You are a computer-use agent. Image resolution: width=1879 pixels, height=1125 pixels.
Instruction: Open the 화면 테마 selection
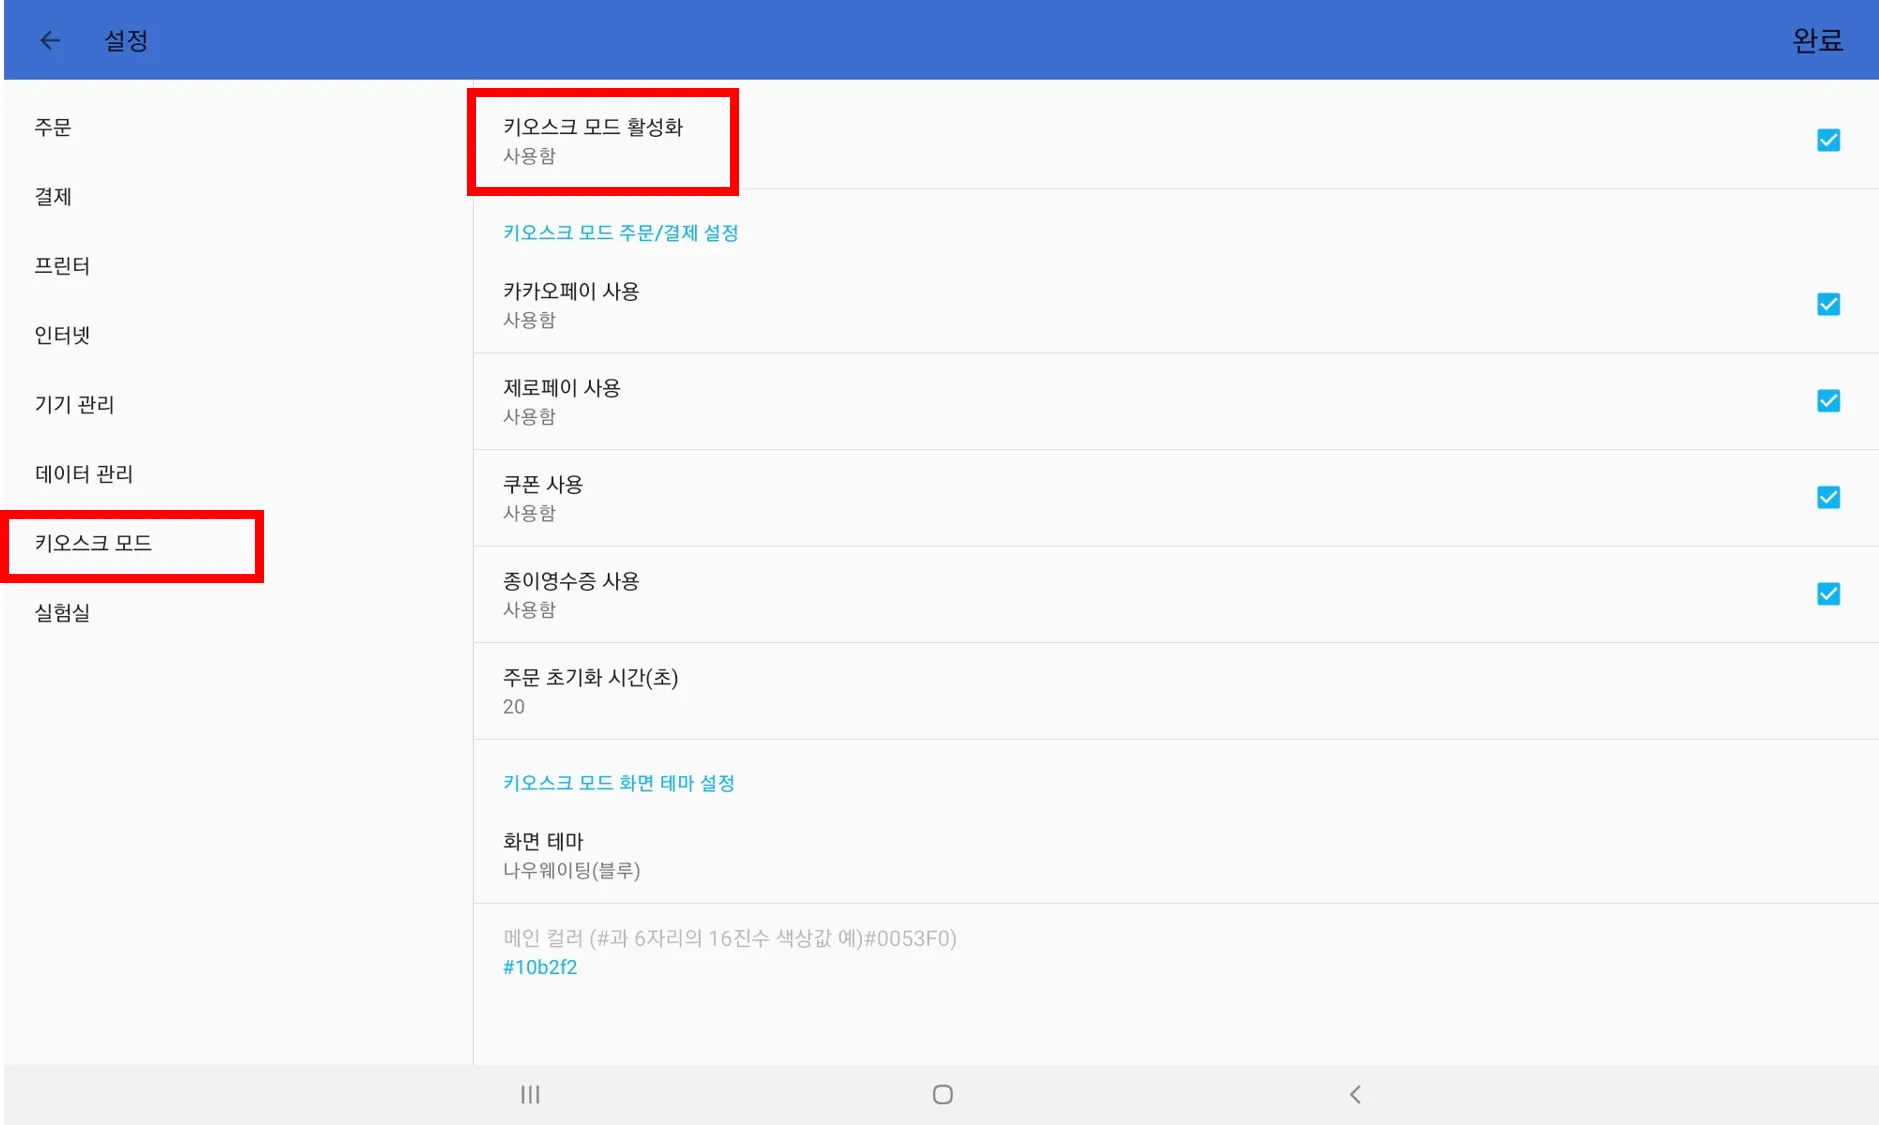pos(1175,855)
